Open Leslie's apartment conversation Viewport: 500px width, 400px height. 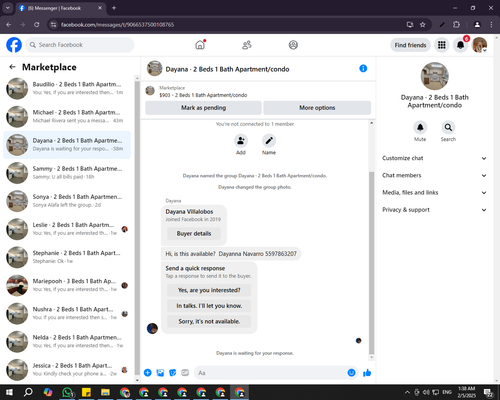click(x=67, y=229)
